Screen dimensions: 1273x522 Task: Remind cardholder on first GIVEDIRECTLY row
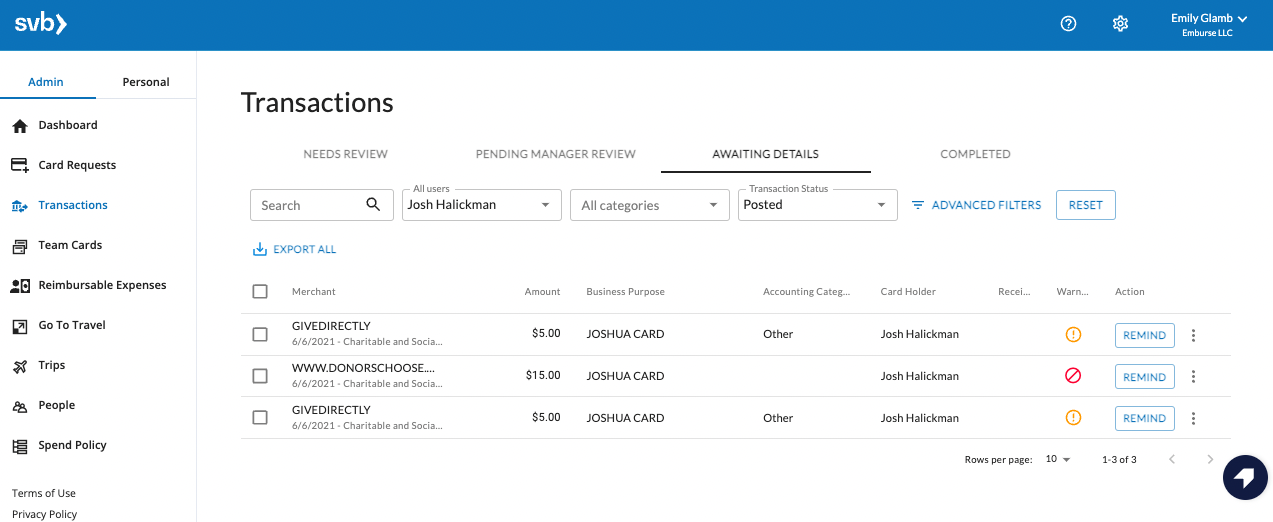tap(1145, 335)
